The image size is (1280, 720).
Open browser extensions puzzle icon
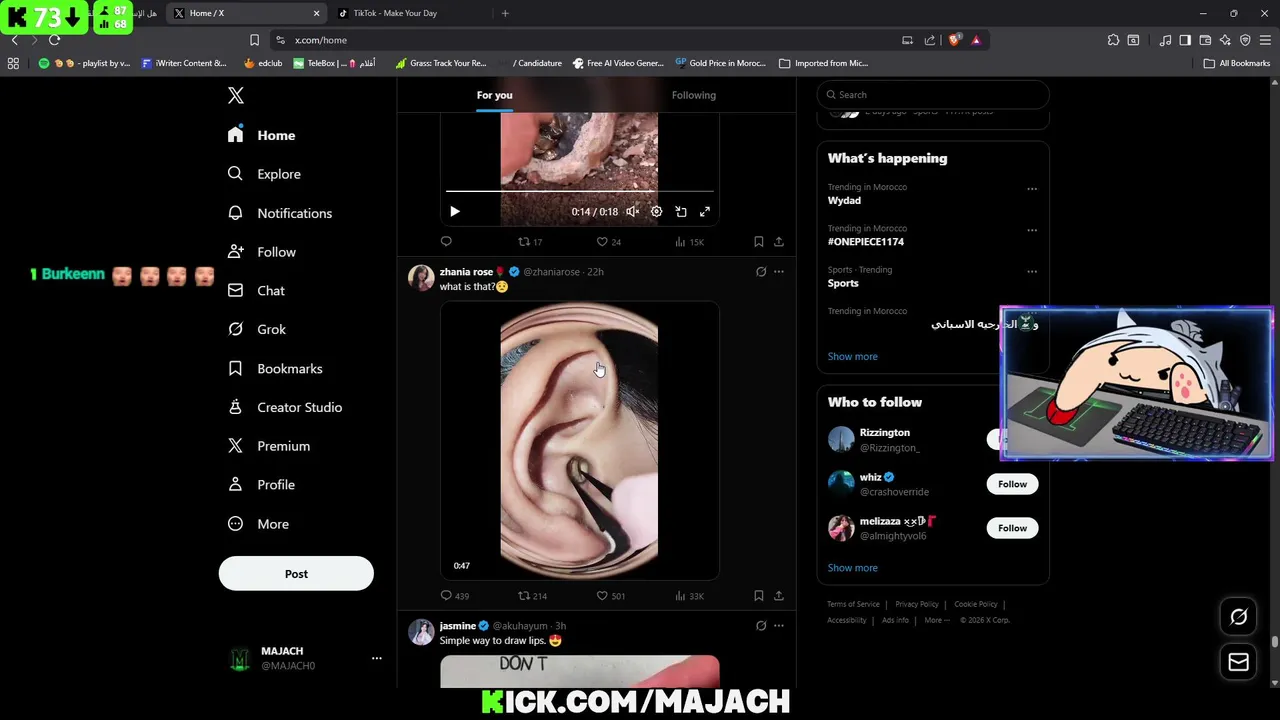tap(1113, 40)
